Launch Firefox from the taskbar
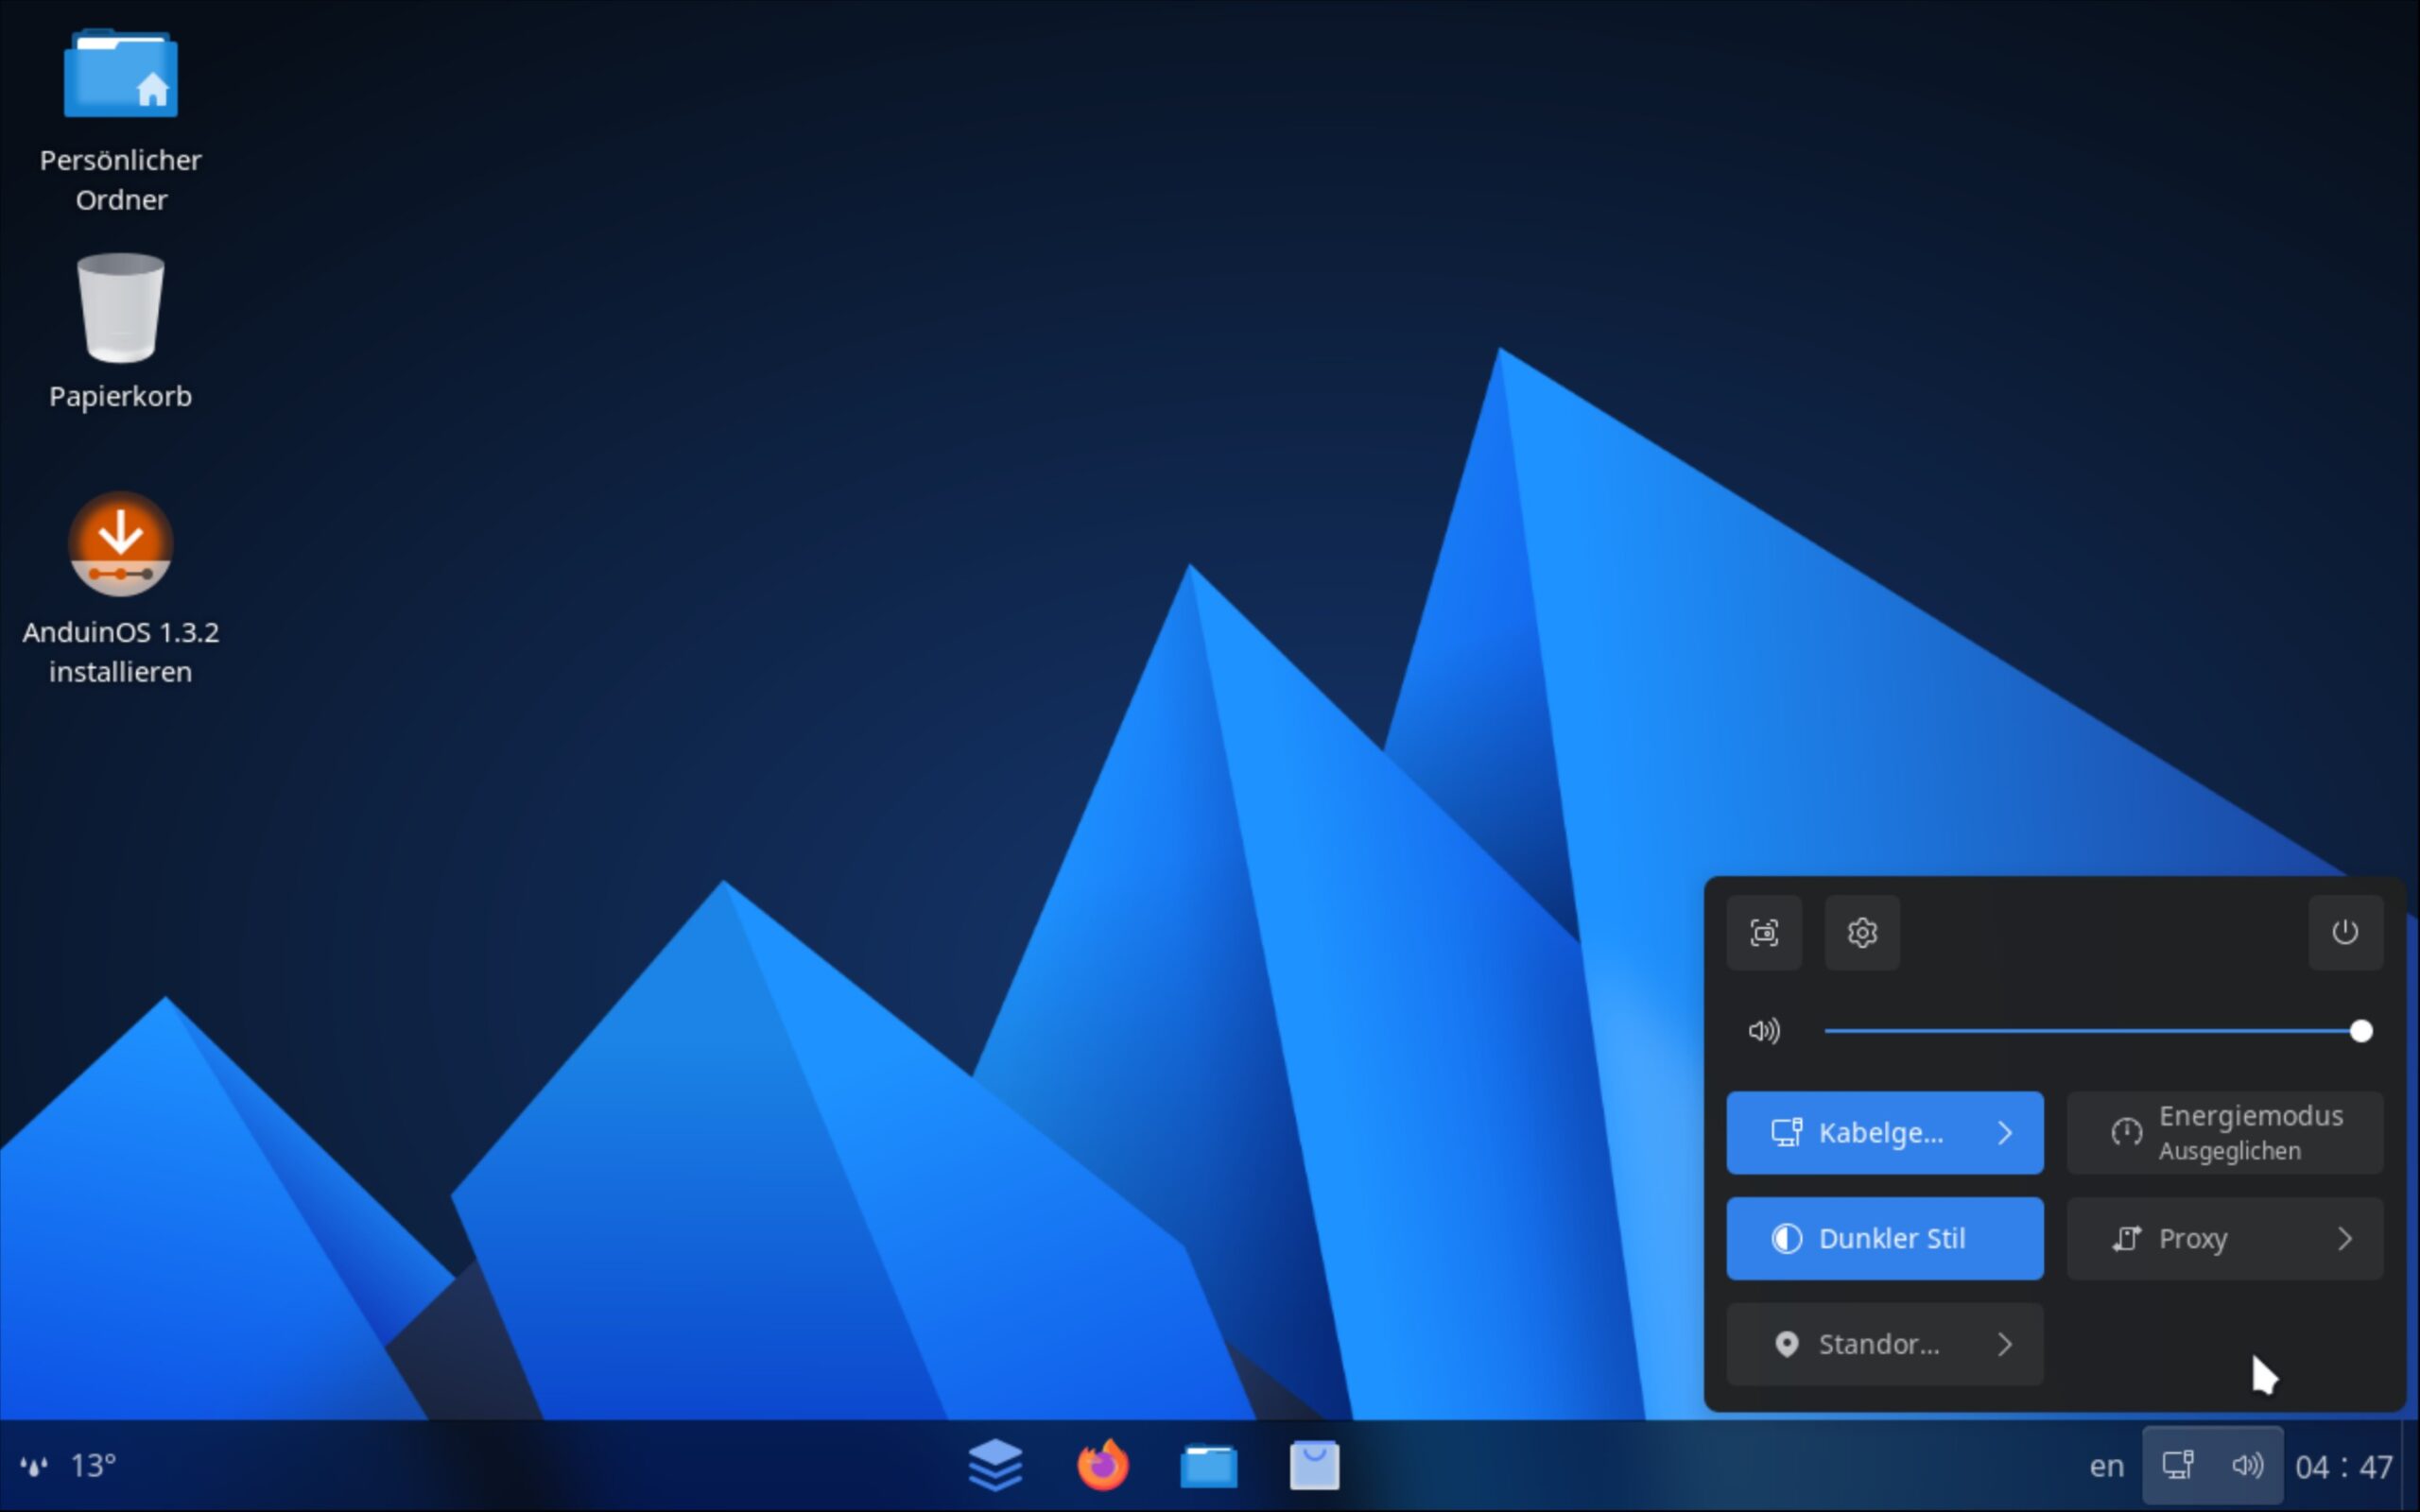2420x1512 pixels. click(x=1102, y=1465)
